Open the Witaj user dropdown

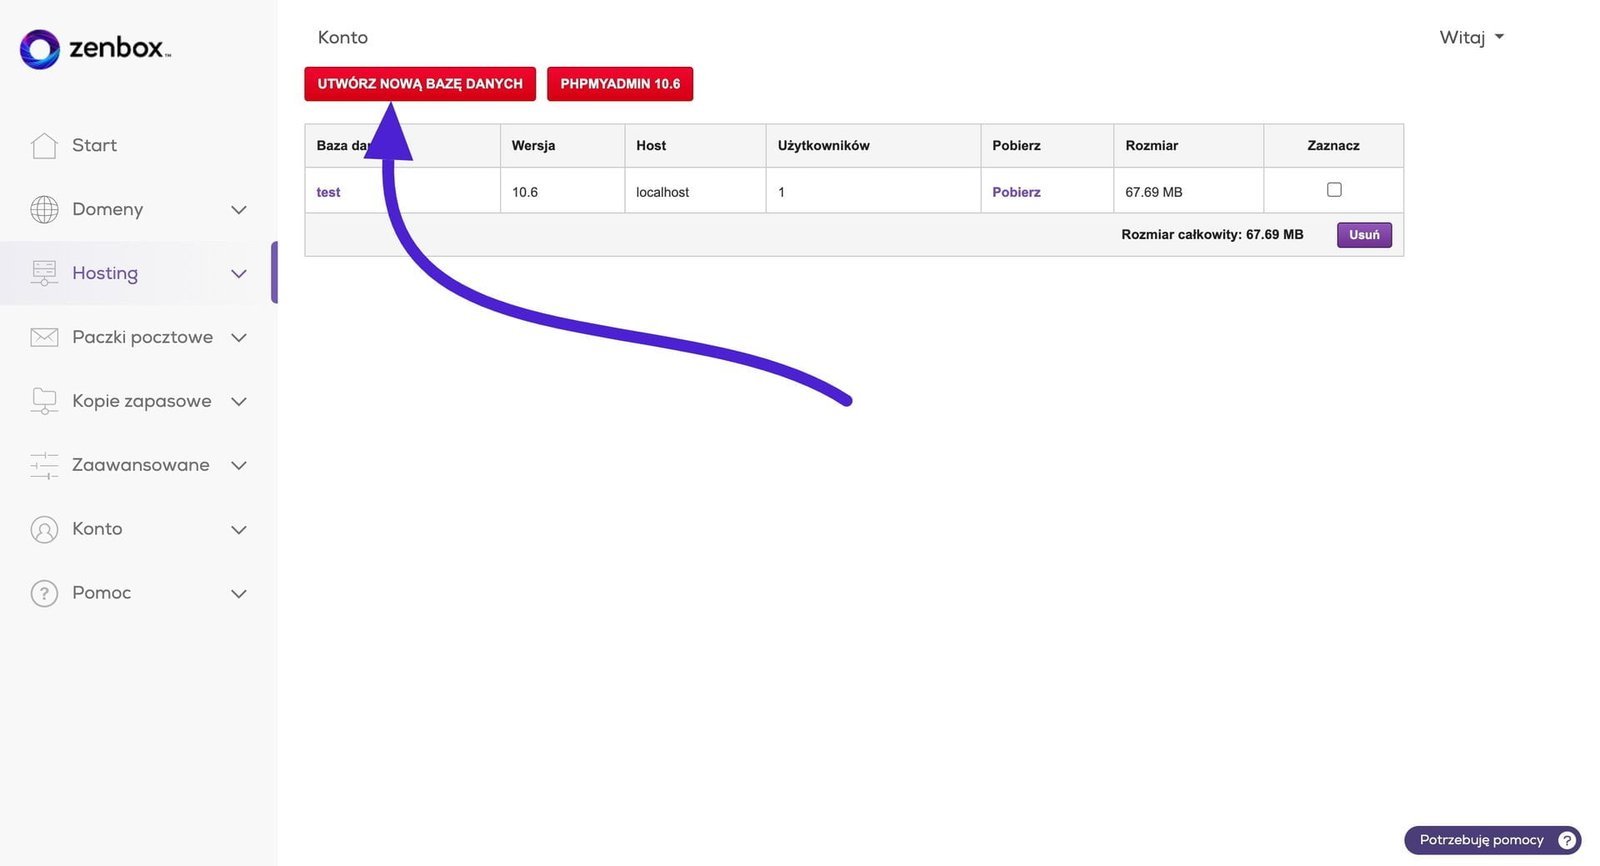[1471, 38]
